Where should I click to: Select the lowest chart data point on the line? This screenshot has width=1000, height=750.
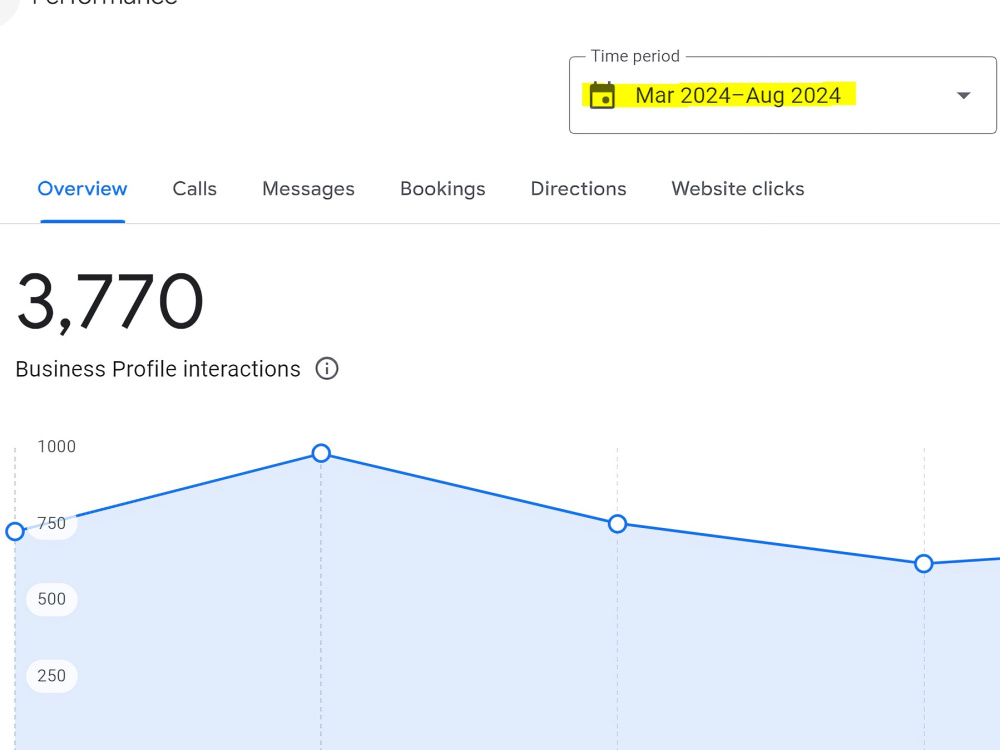[x=923, y=564]
